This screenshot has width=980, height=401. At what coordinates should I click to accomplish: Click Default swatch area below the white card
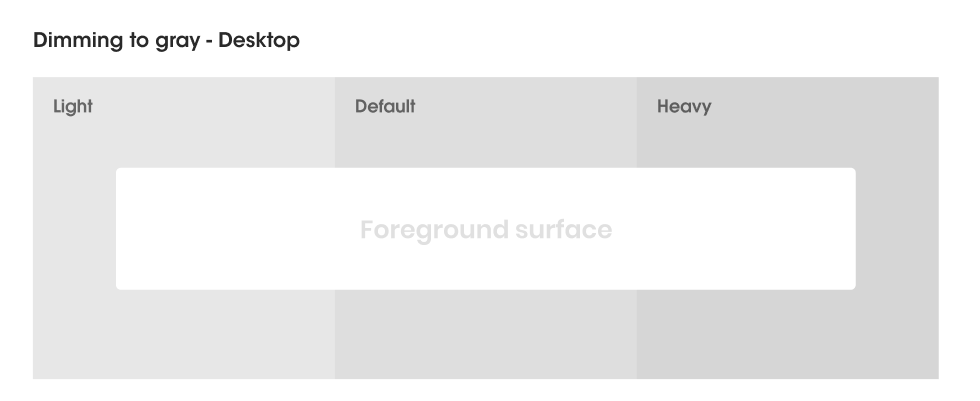pyautogui.click(x=485, y=334)
